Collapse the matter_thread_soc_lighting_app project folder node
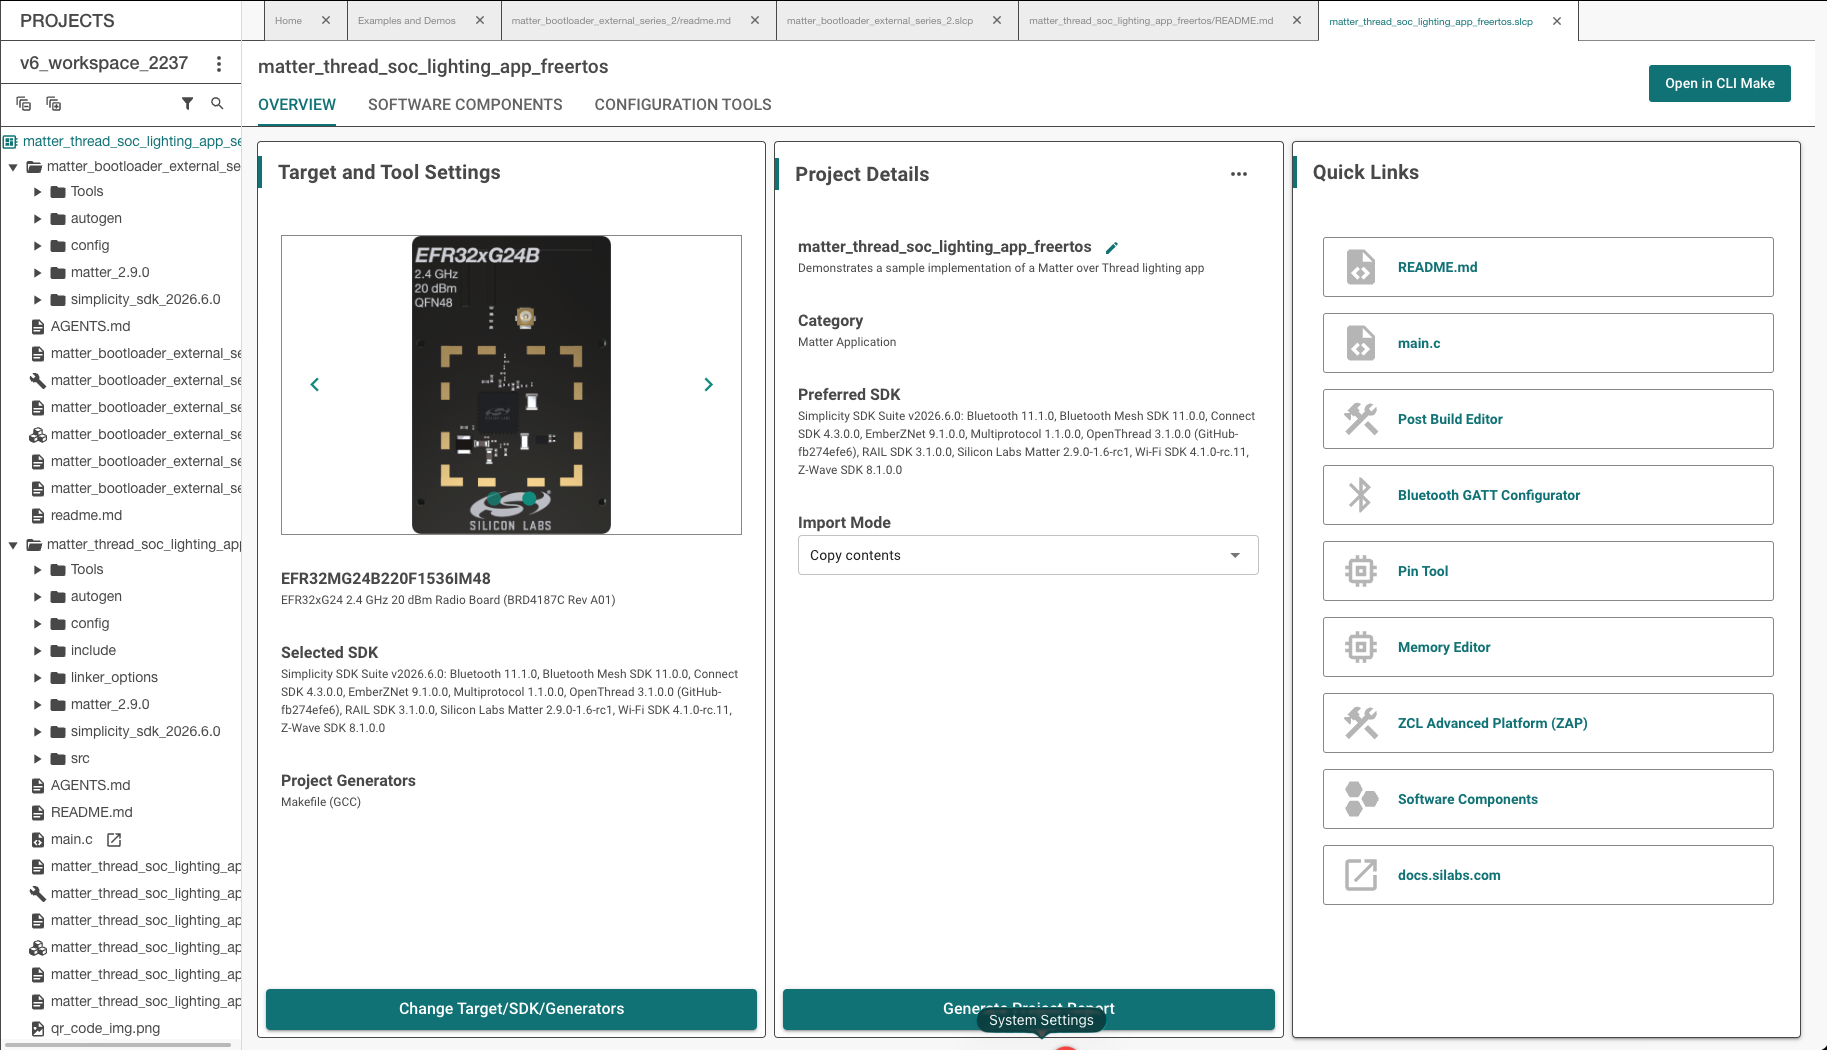Image resolution: width=1827 pixels, height=1050 pixels. click(13, 545)
